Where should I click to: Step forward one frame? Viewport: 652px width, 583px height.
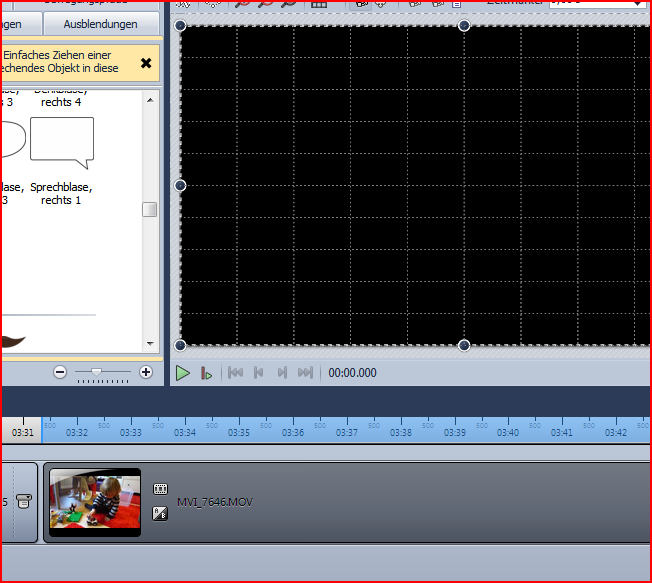pos(282,373)
